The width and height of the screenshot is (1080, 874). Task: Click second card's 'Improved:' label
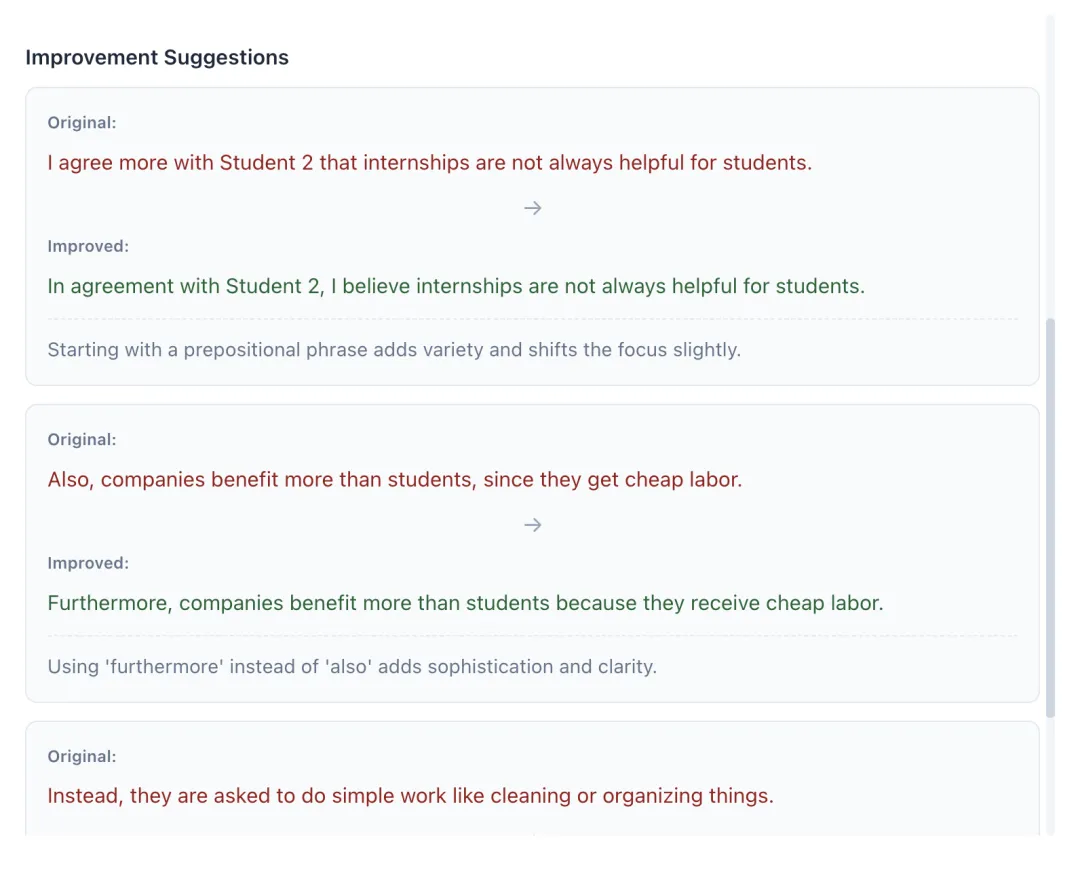point(88,563)
